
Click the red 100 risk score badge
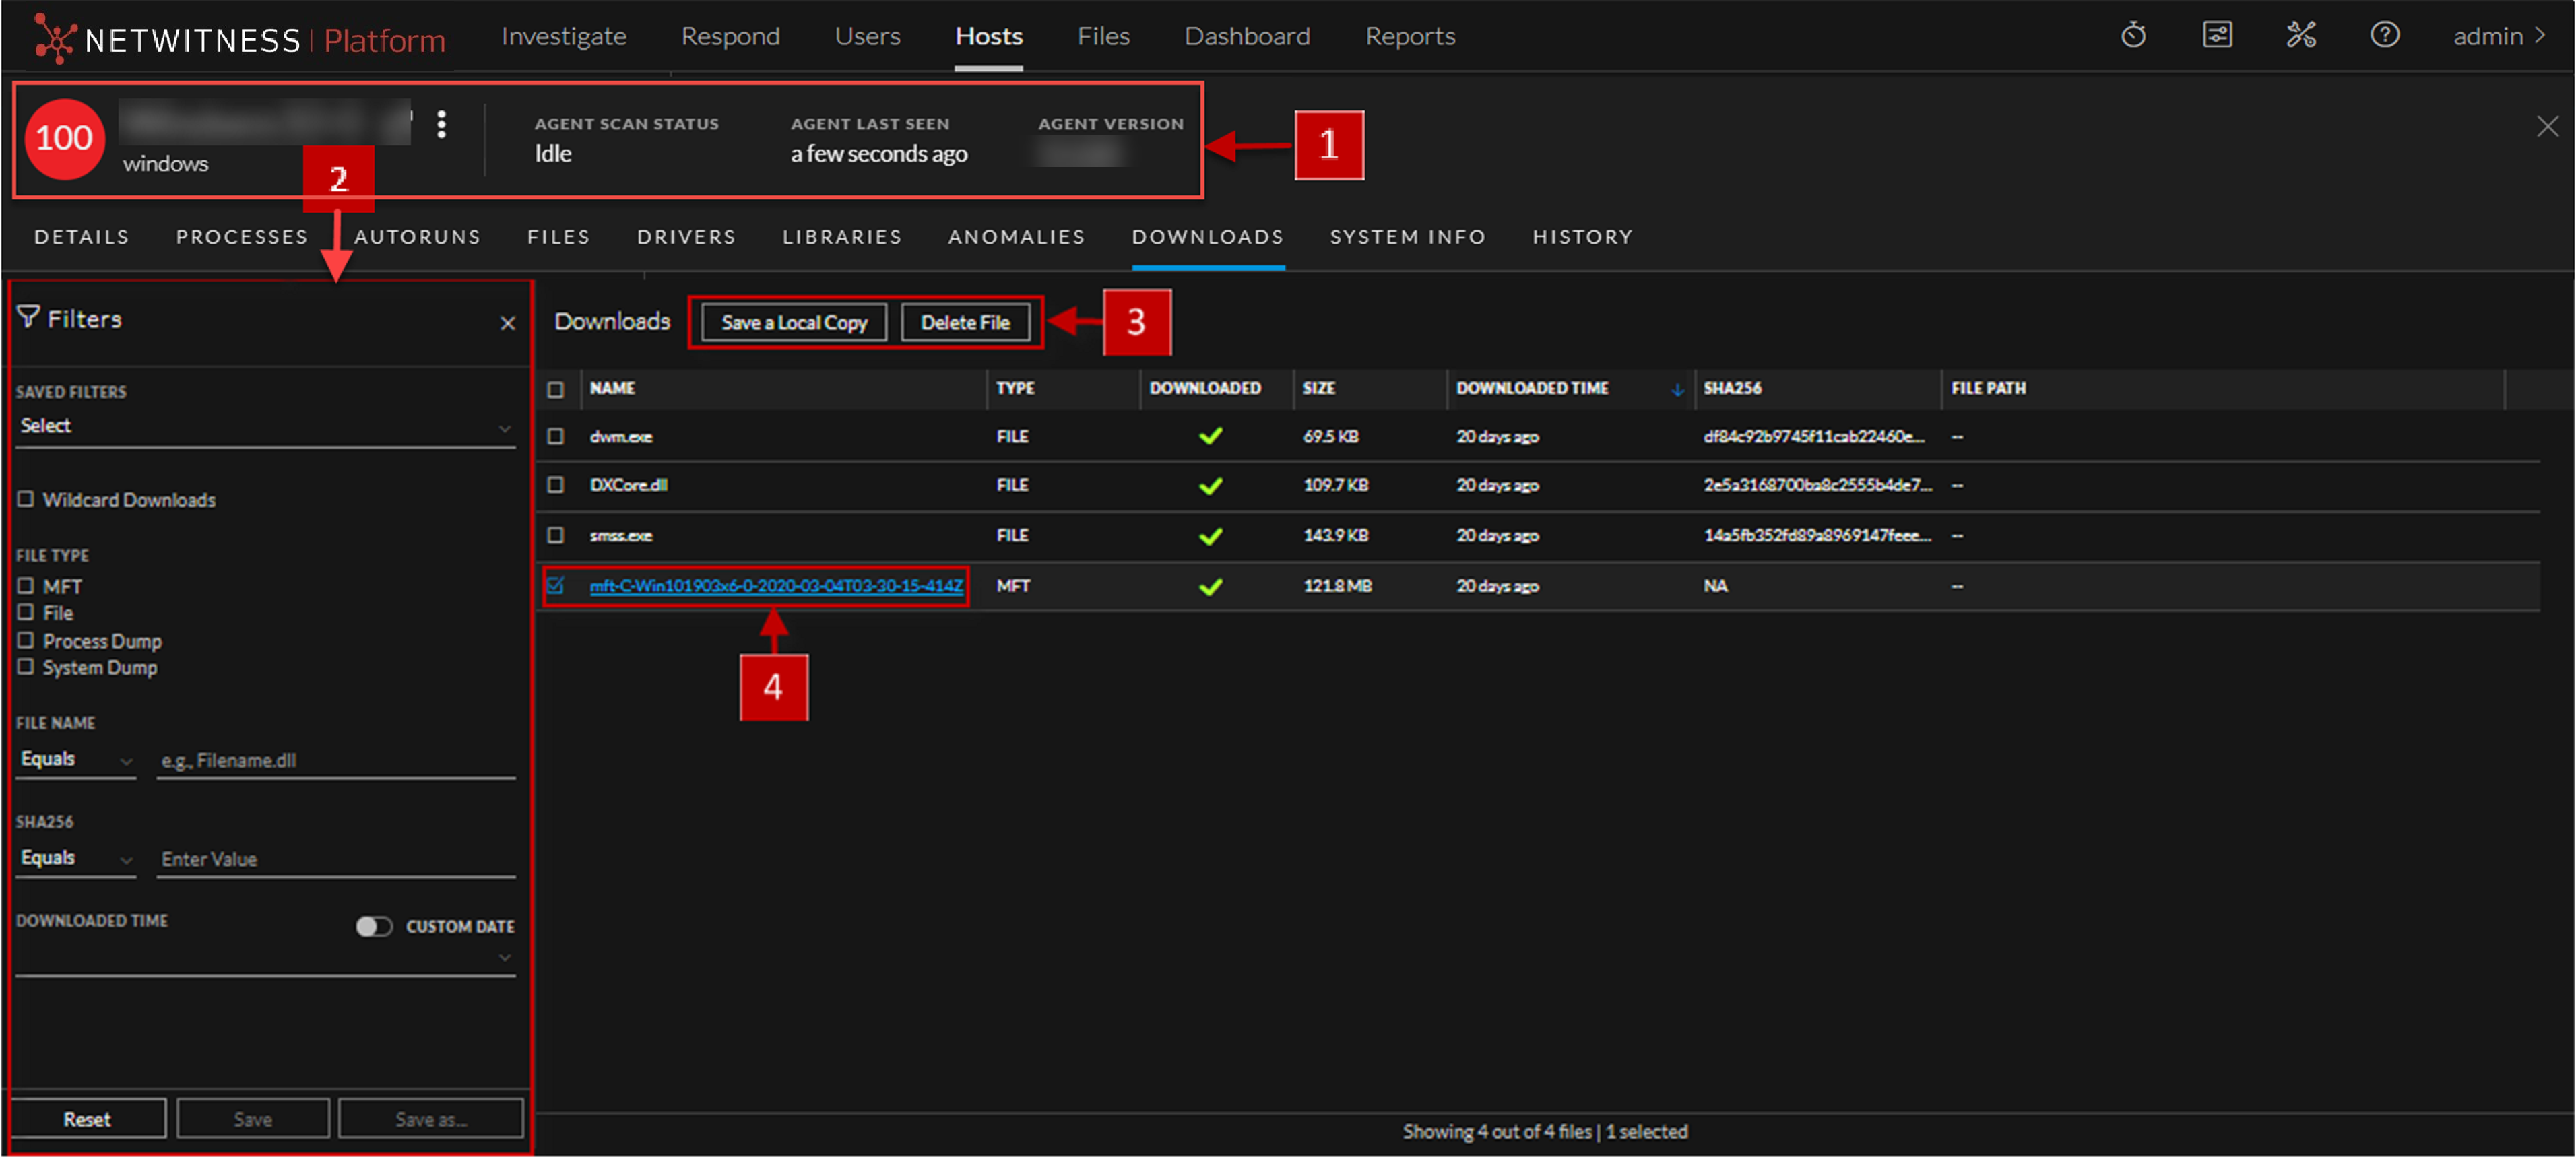[x=64, y=139]
